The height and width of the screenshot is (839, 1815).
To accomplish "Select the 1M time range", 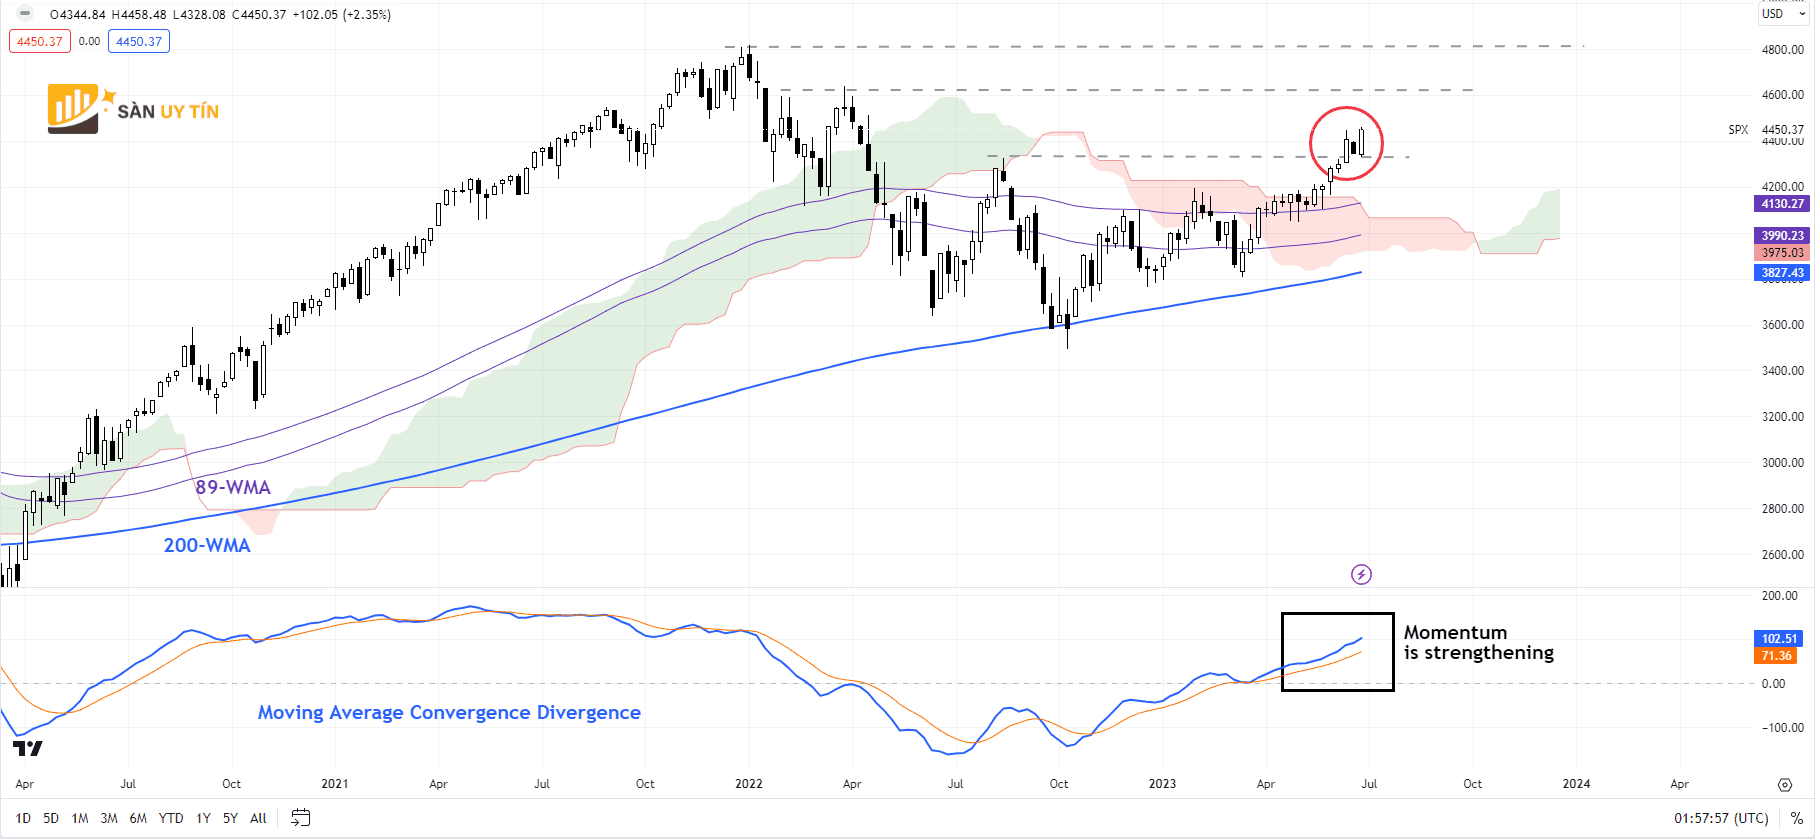I will click(x=80, y=818).
